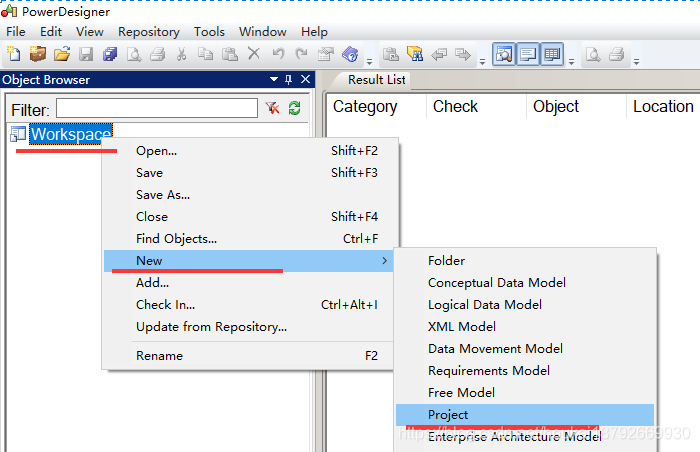The height and width of the screenshot is (452, 700).
Task: Clear the Object Browser filter icon
Action: [x=272, y=108]
